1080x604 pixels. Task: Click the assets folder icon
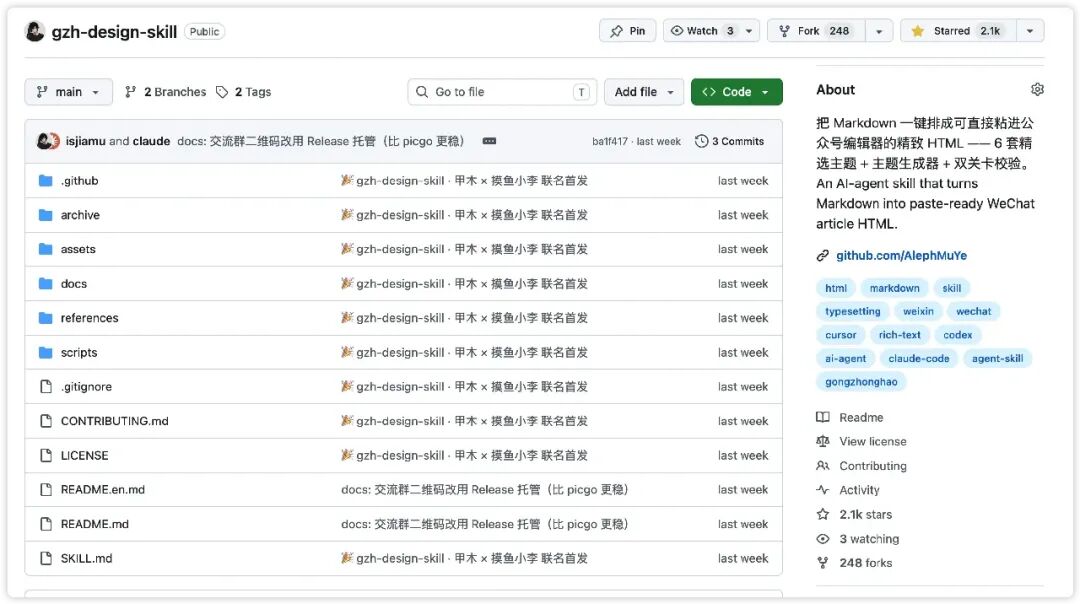click(45, 249)
